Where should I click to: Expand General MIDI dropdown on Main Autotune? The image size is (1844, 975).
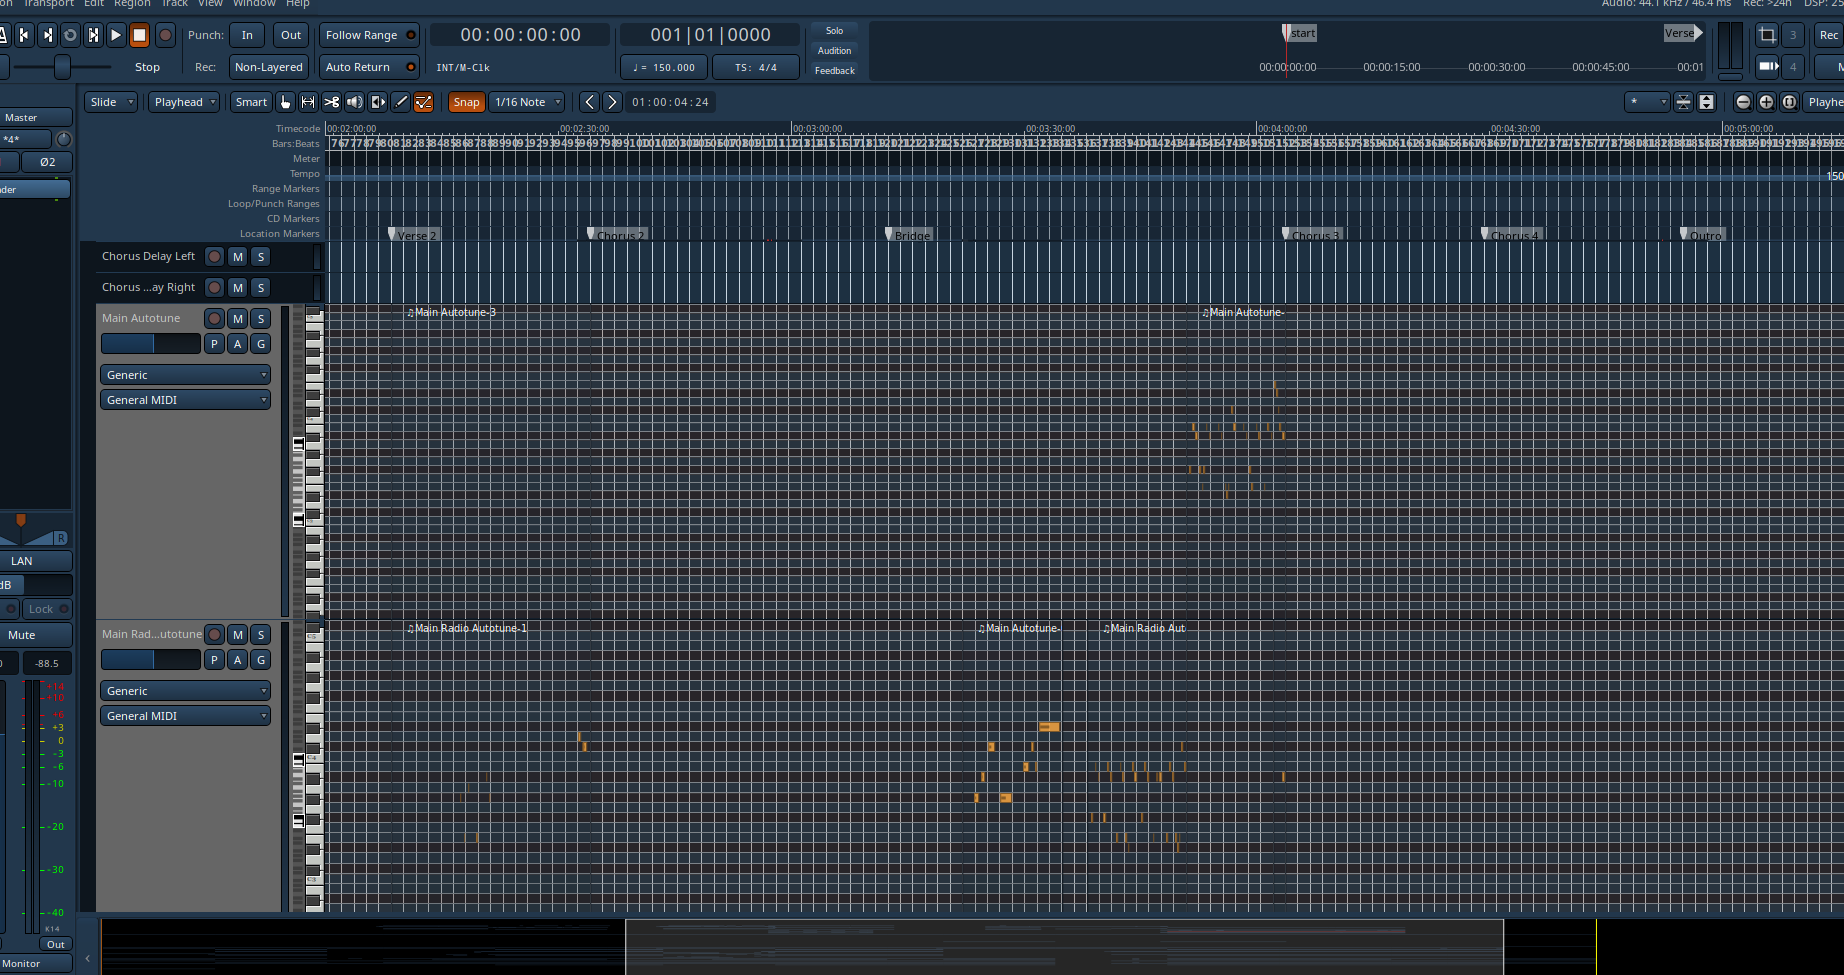(185, 400)
